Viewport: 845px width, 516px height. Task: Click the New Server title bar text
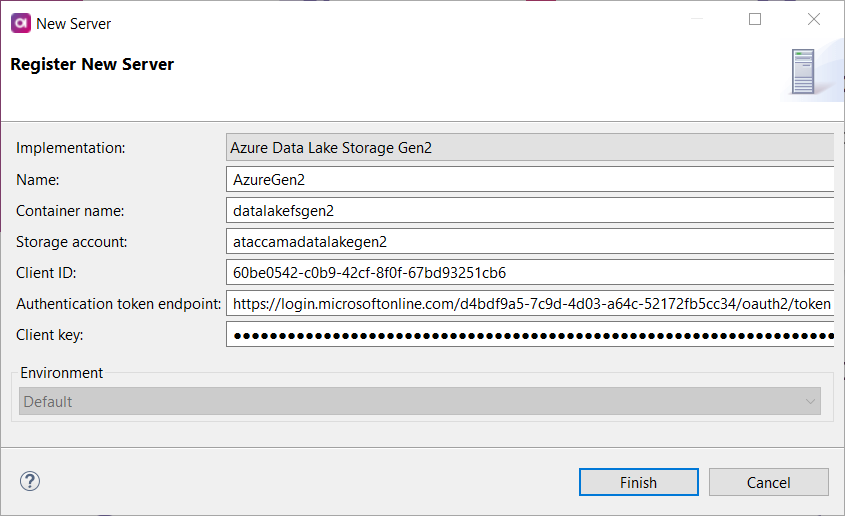point(74,22)
